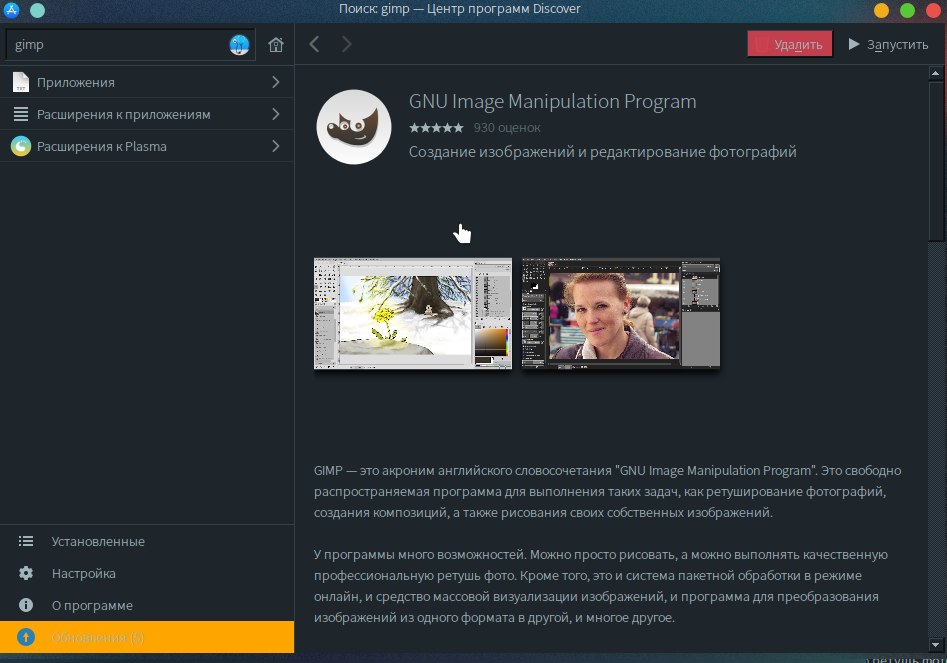Expand chevron beside Расширения к приложениям
Screen dimensions: 947x663
click(x=276, y=114)
